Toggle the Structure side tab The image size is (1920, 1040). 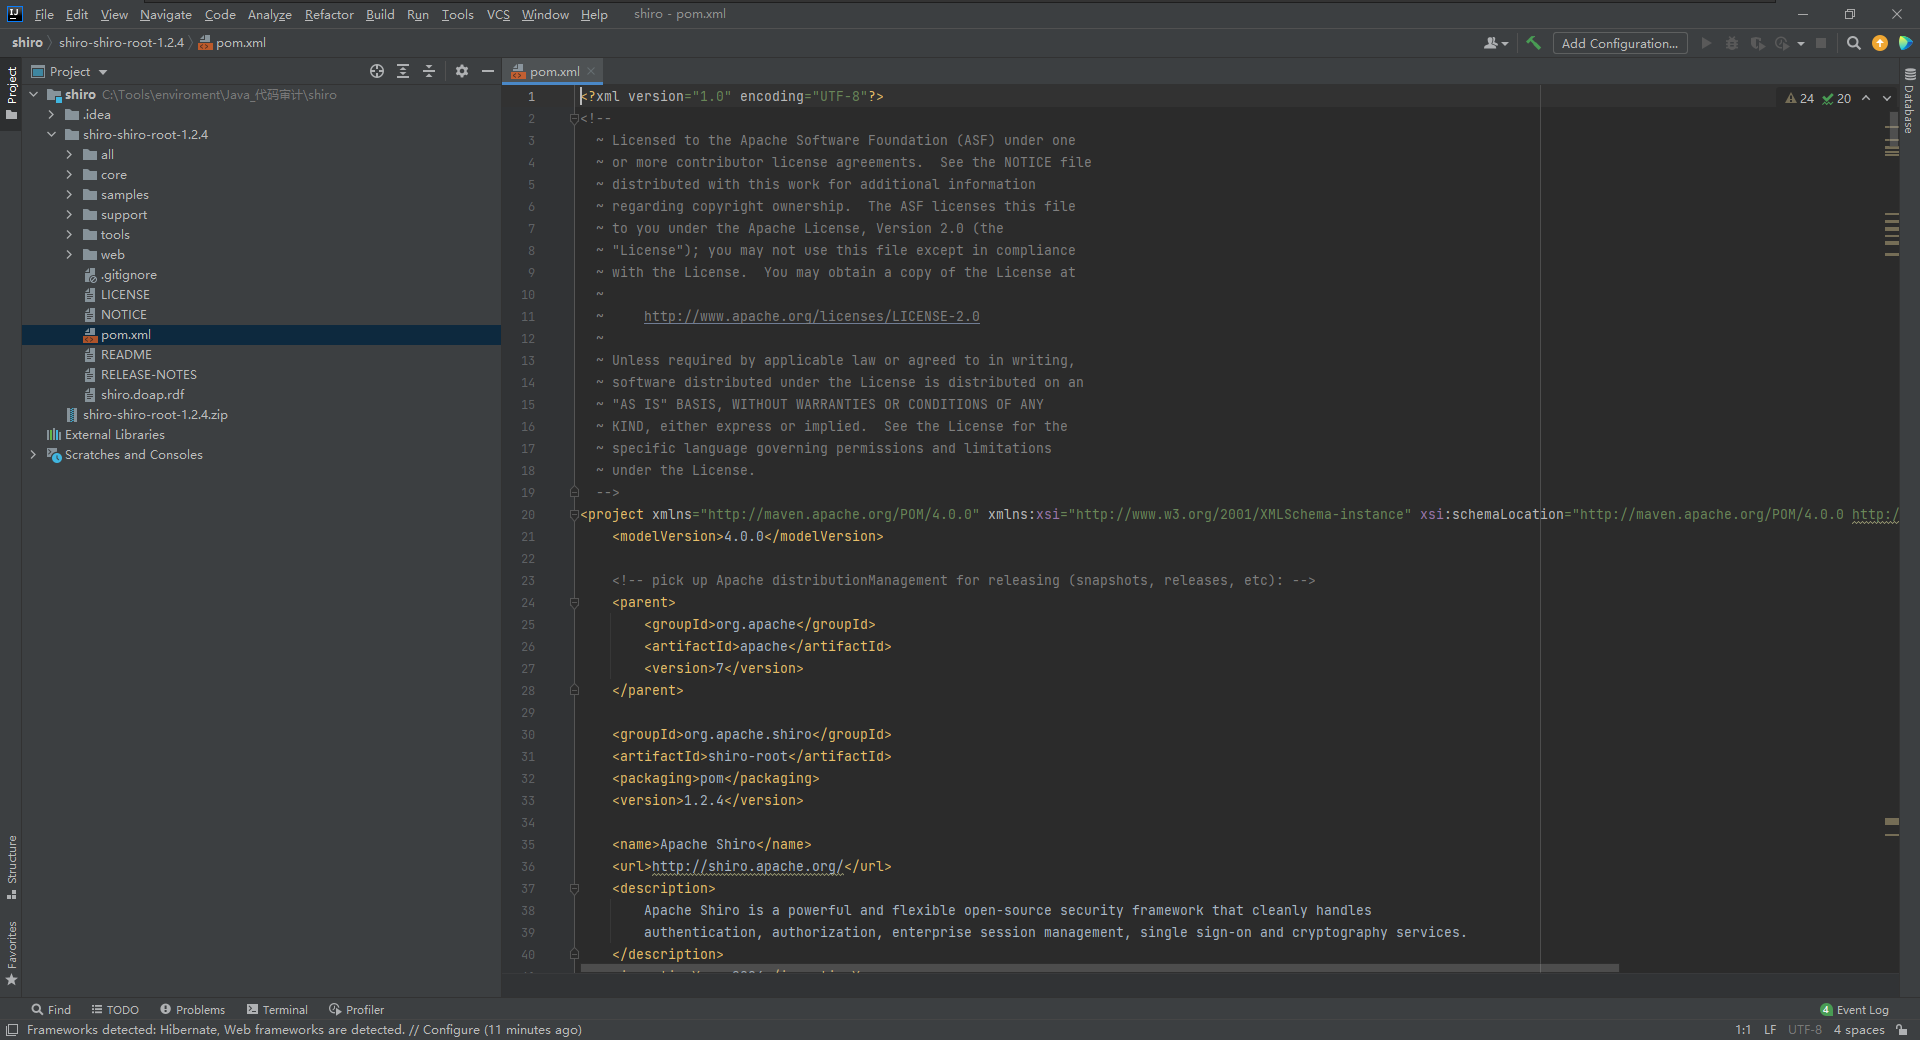11,867
